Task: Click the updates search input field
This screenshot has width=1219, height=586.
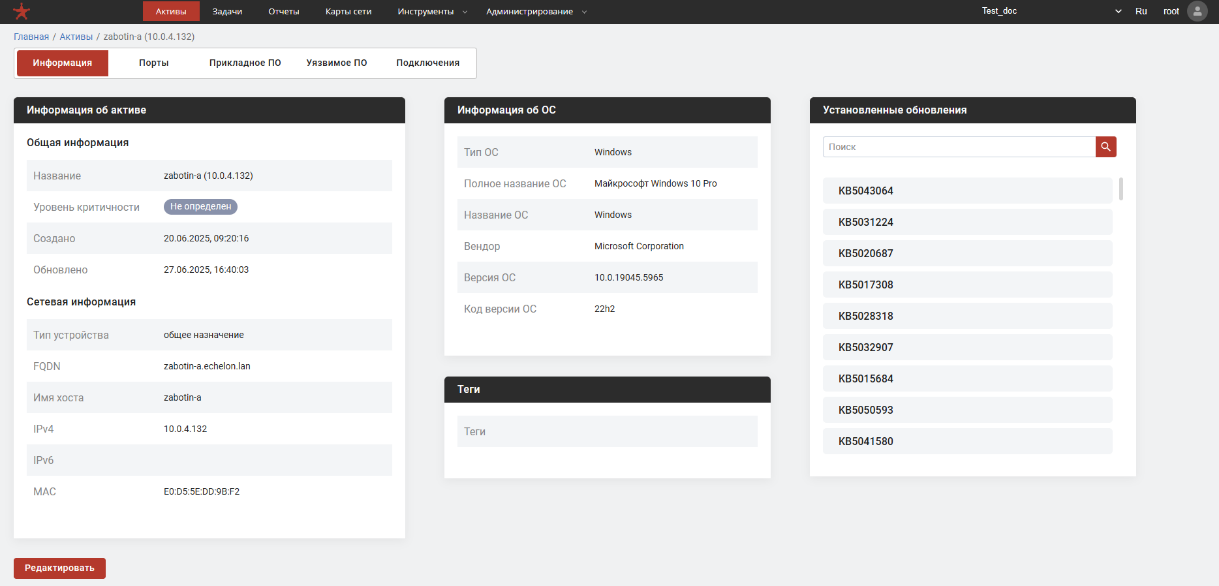Action: tap(958, 147)
